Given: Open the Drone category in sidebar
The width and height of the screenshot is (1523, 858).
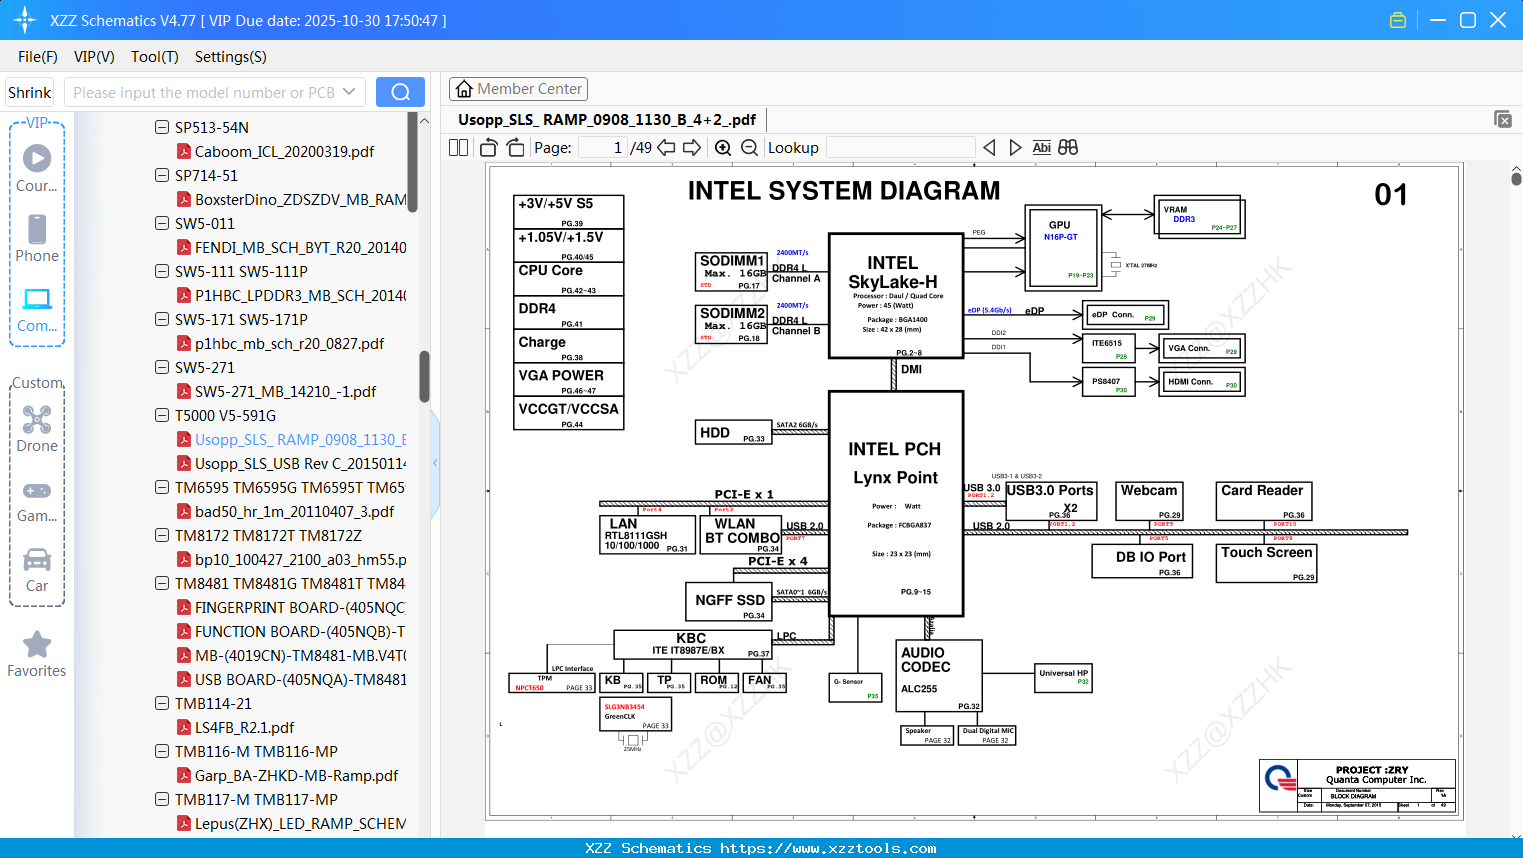Looking at the screenshot, I should tap(37, 429).
